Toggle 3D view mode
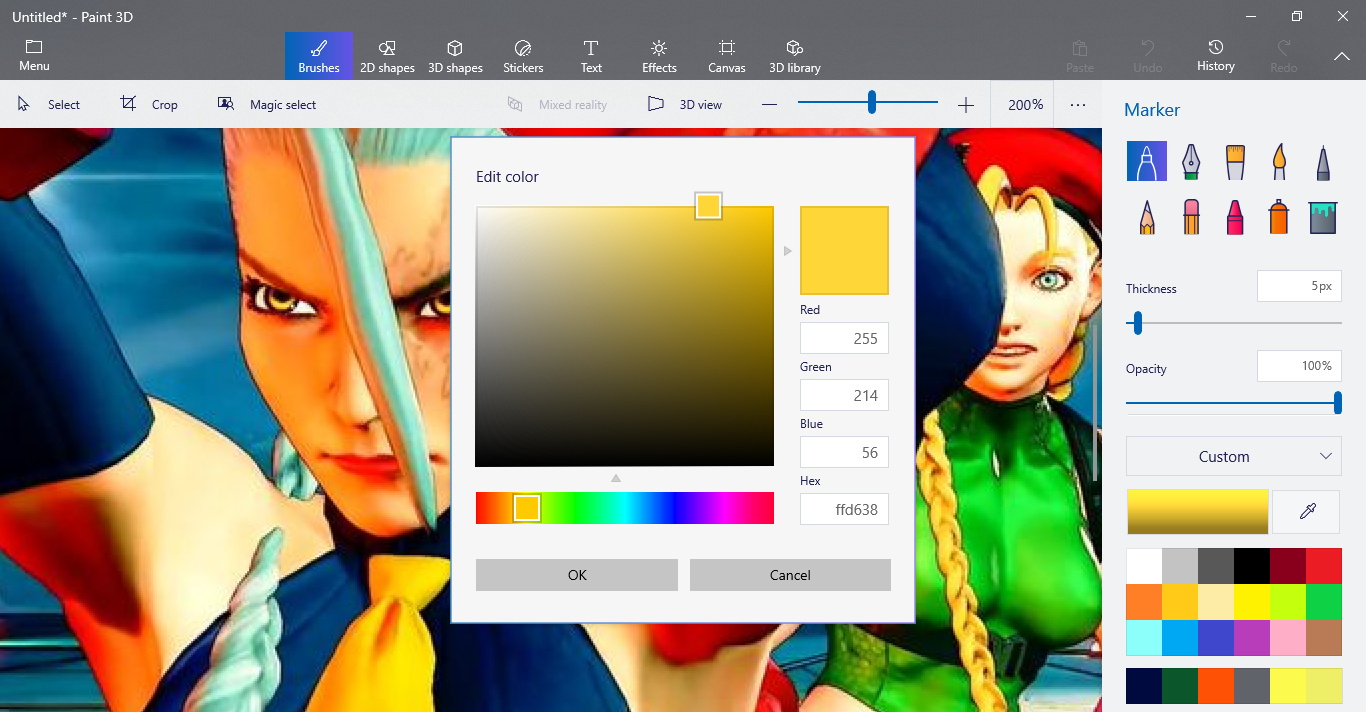This screenshot has width=1366, height=712. point(685,104)
